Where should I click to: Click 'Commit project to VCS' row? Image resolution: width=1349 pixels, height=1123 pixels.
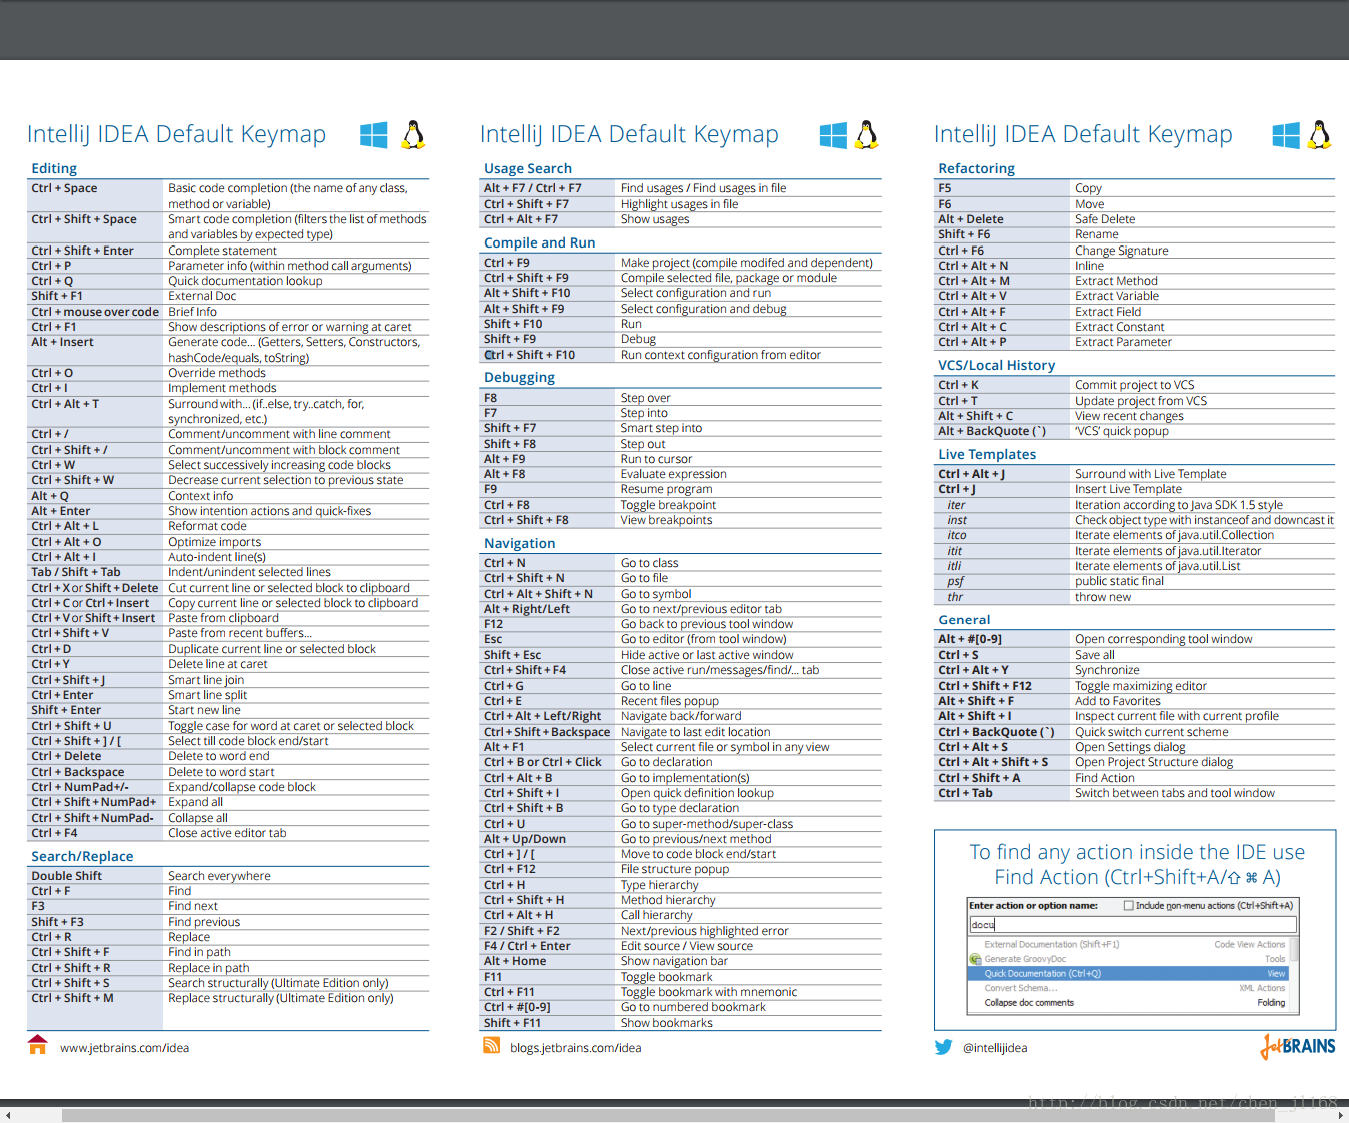point(1135,385)
